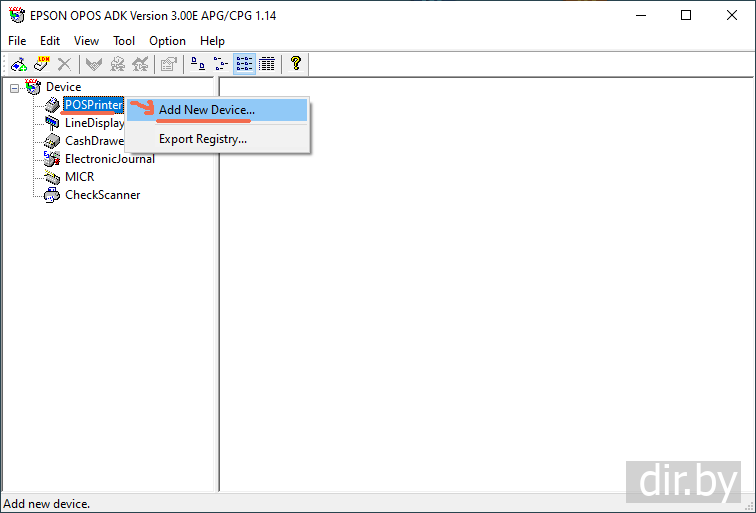756x513 pixels.
Task: Click the CashDrawer tree icon
Action: [x=52, y=141]
